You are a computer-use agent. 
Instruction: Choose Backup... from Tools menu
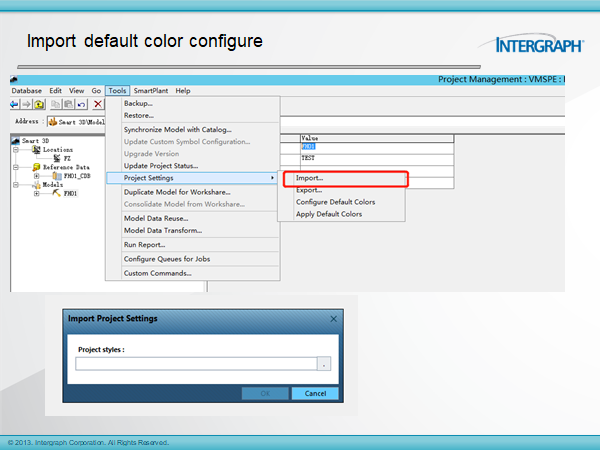pyautogui.click(x=192, y=103)
